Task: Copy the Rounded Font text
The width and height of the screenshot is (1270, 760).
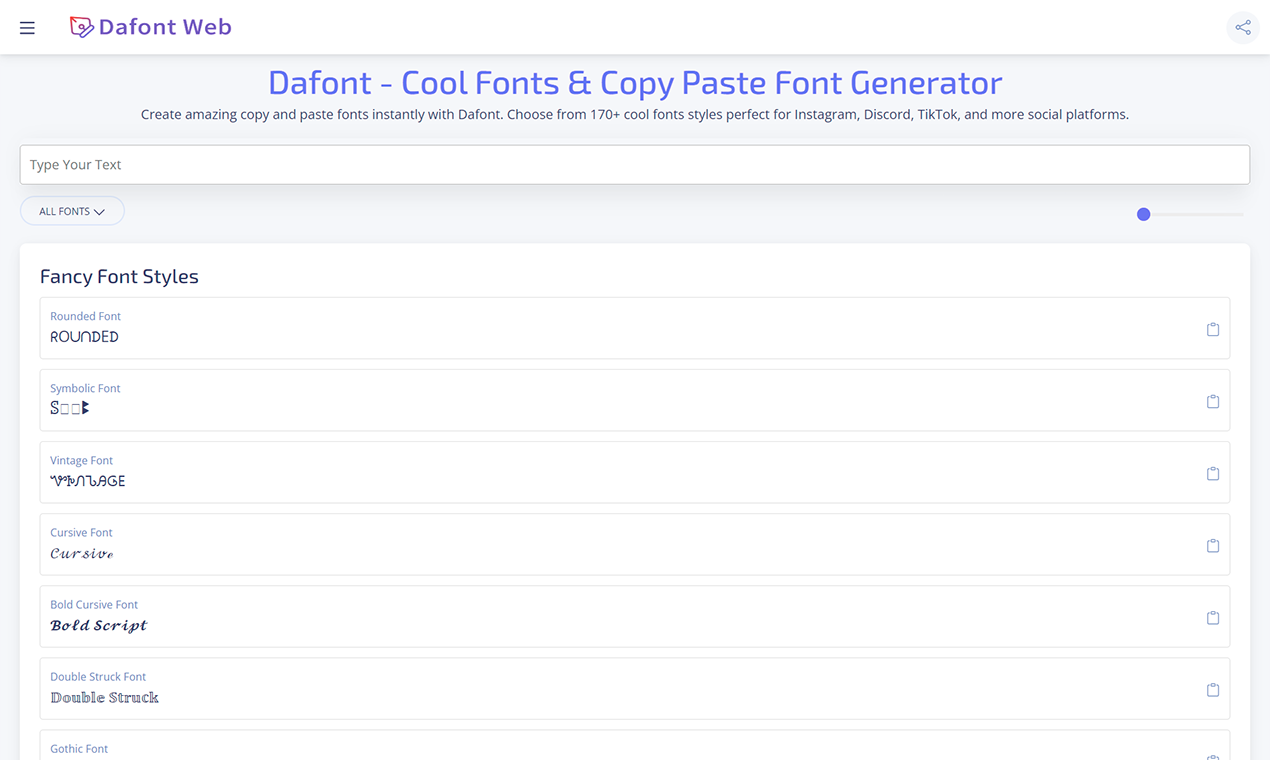Action: click(1213, 329)
